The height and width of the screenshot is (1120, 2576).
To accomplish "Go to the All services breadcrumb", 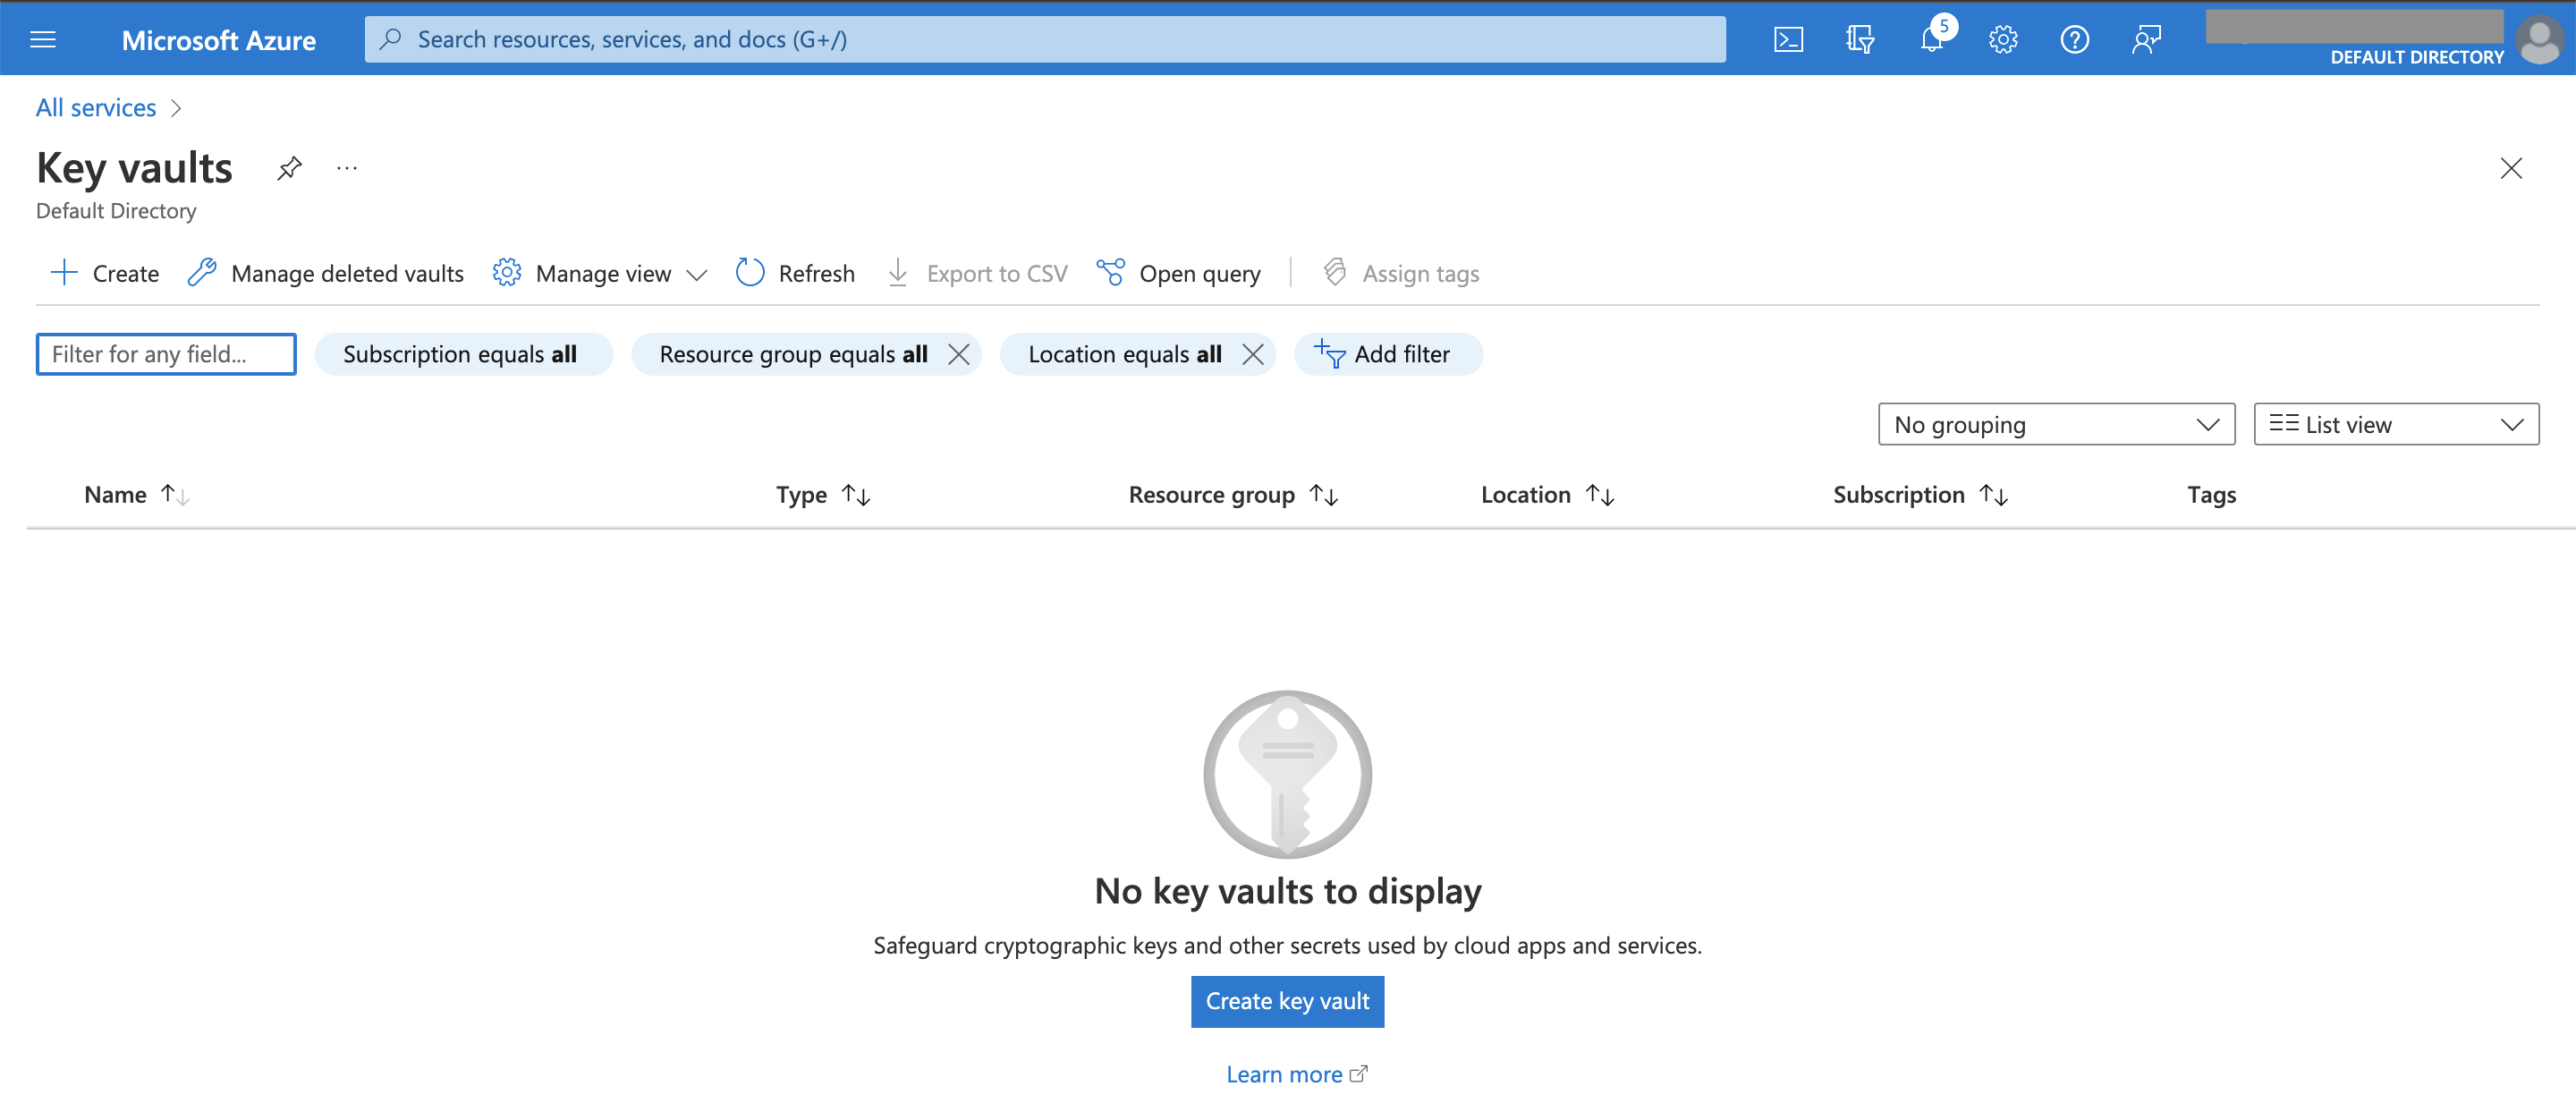I will click(96, 107).
